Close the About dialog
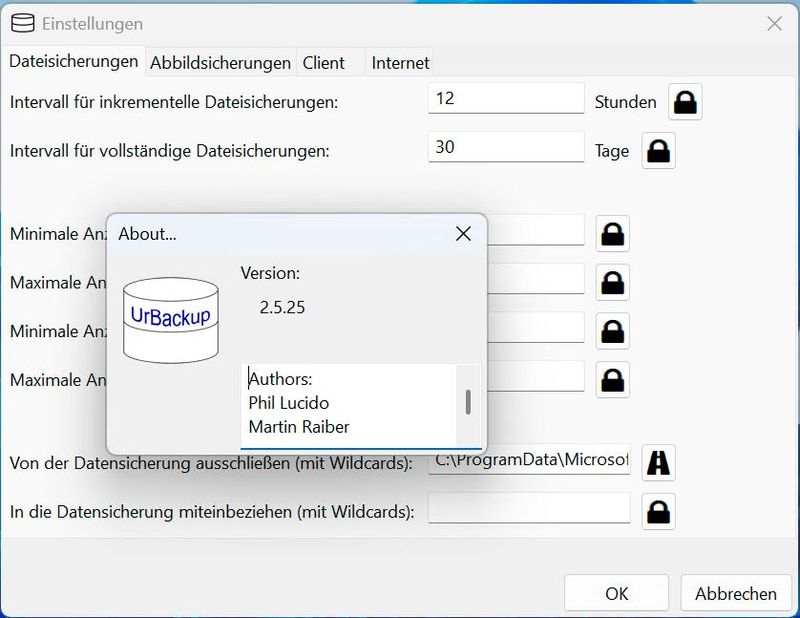 pyautogui.click(x=462, y=232)
